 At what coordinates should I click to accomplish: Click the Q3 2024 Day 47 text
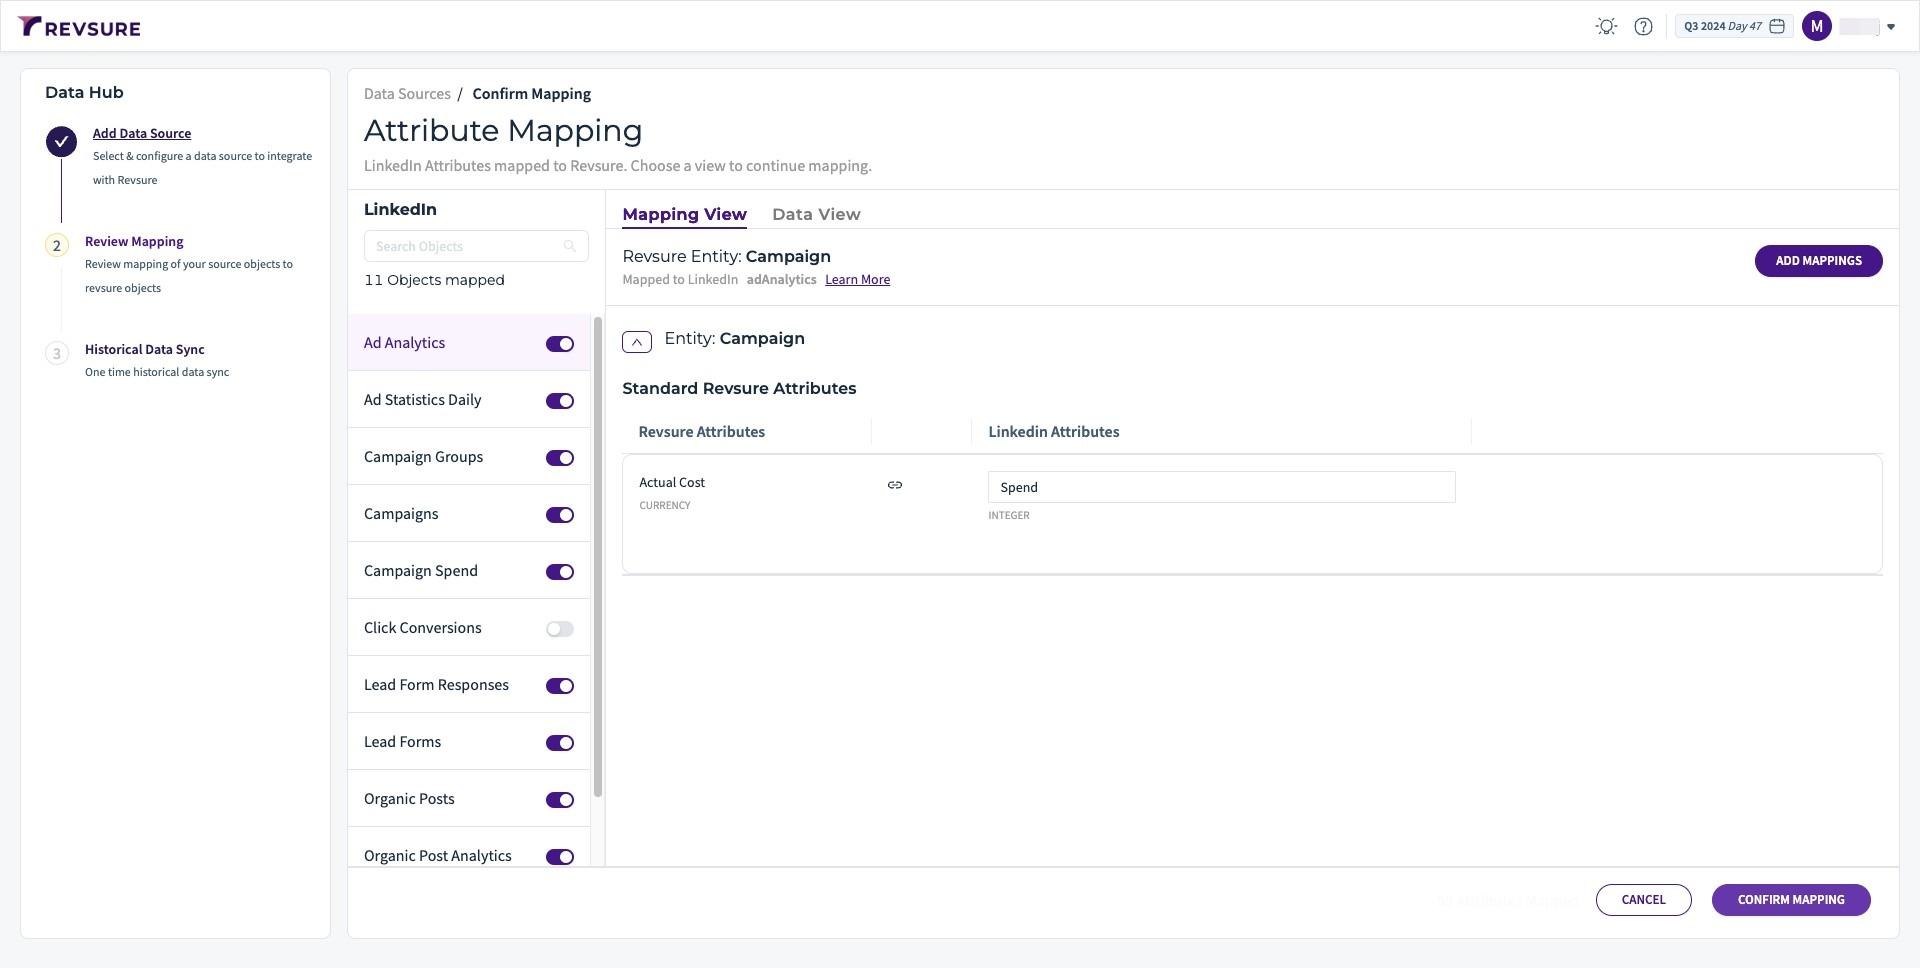pyautogui.click(x=1723, y=27)
